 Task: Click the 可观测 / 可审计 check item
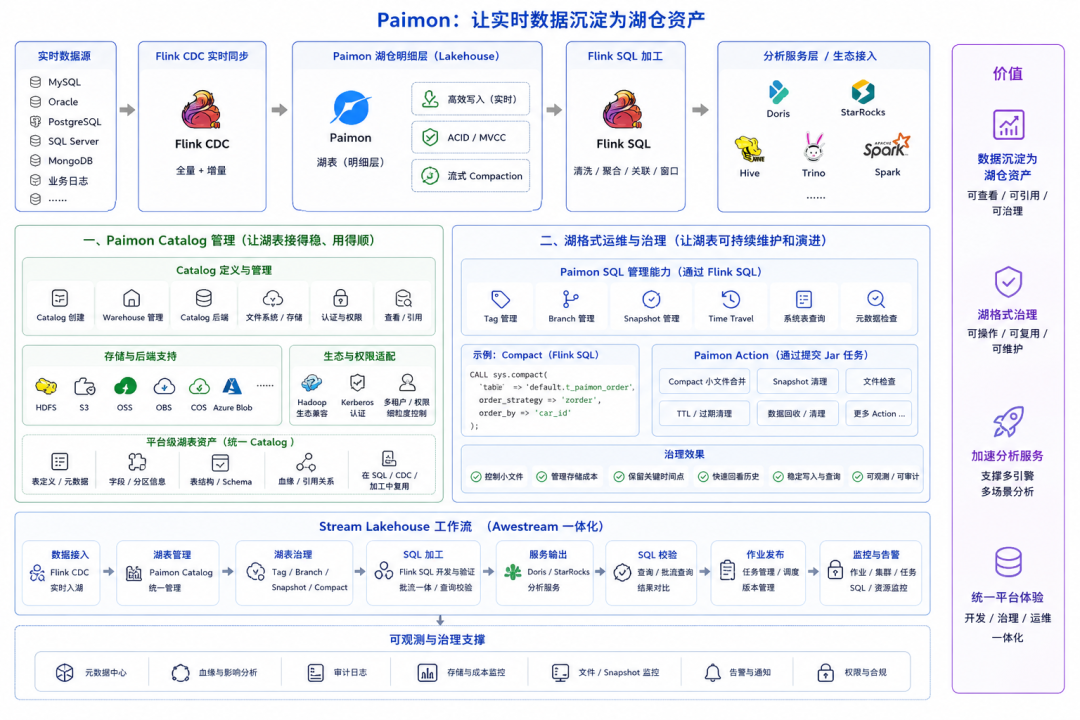[885, 476]
